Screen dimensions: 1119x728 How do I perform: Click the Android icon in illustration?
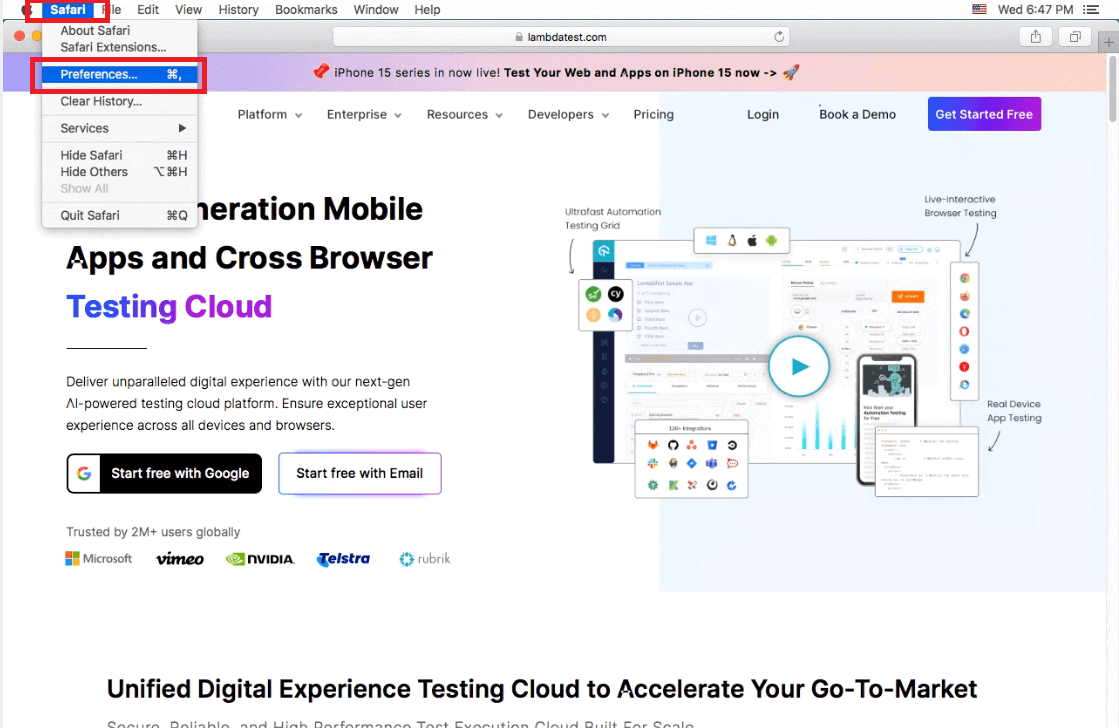(x=771, y=241)
